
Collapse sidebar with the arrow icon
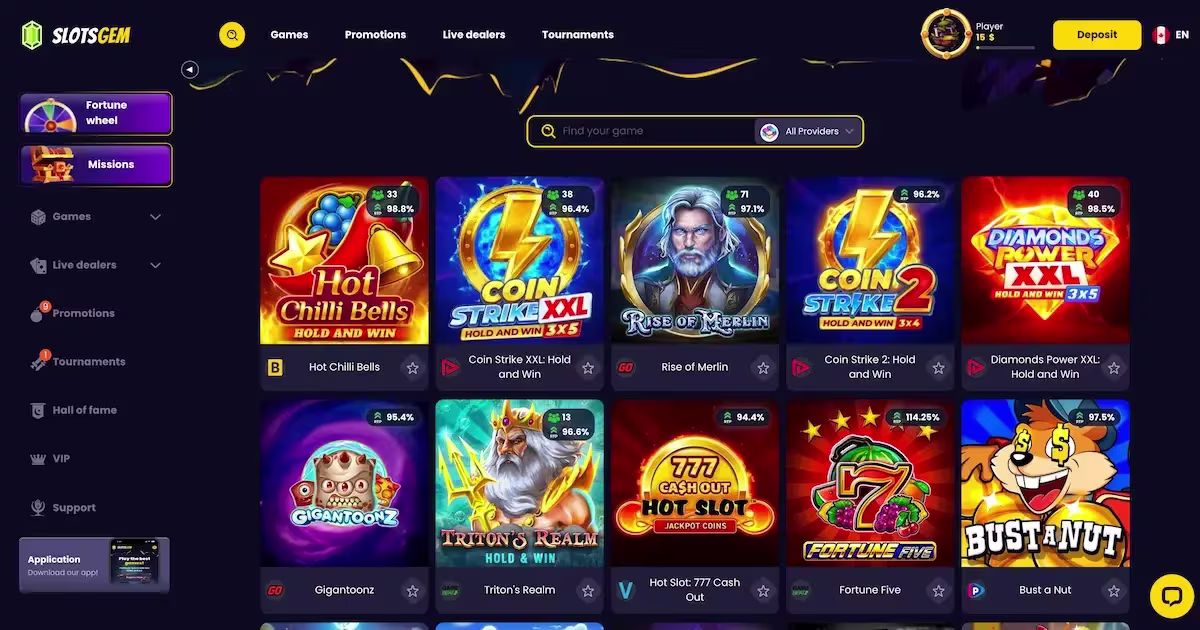coord(190,69)
